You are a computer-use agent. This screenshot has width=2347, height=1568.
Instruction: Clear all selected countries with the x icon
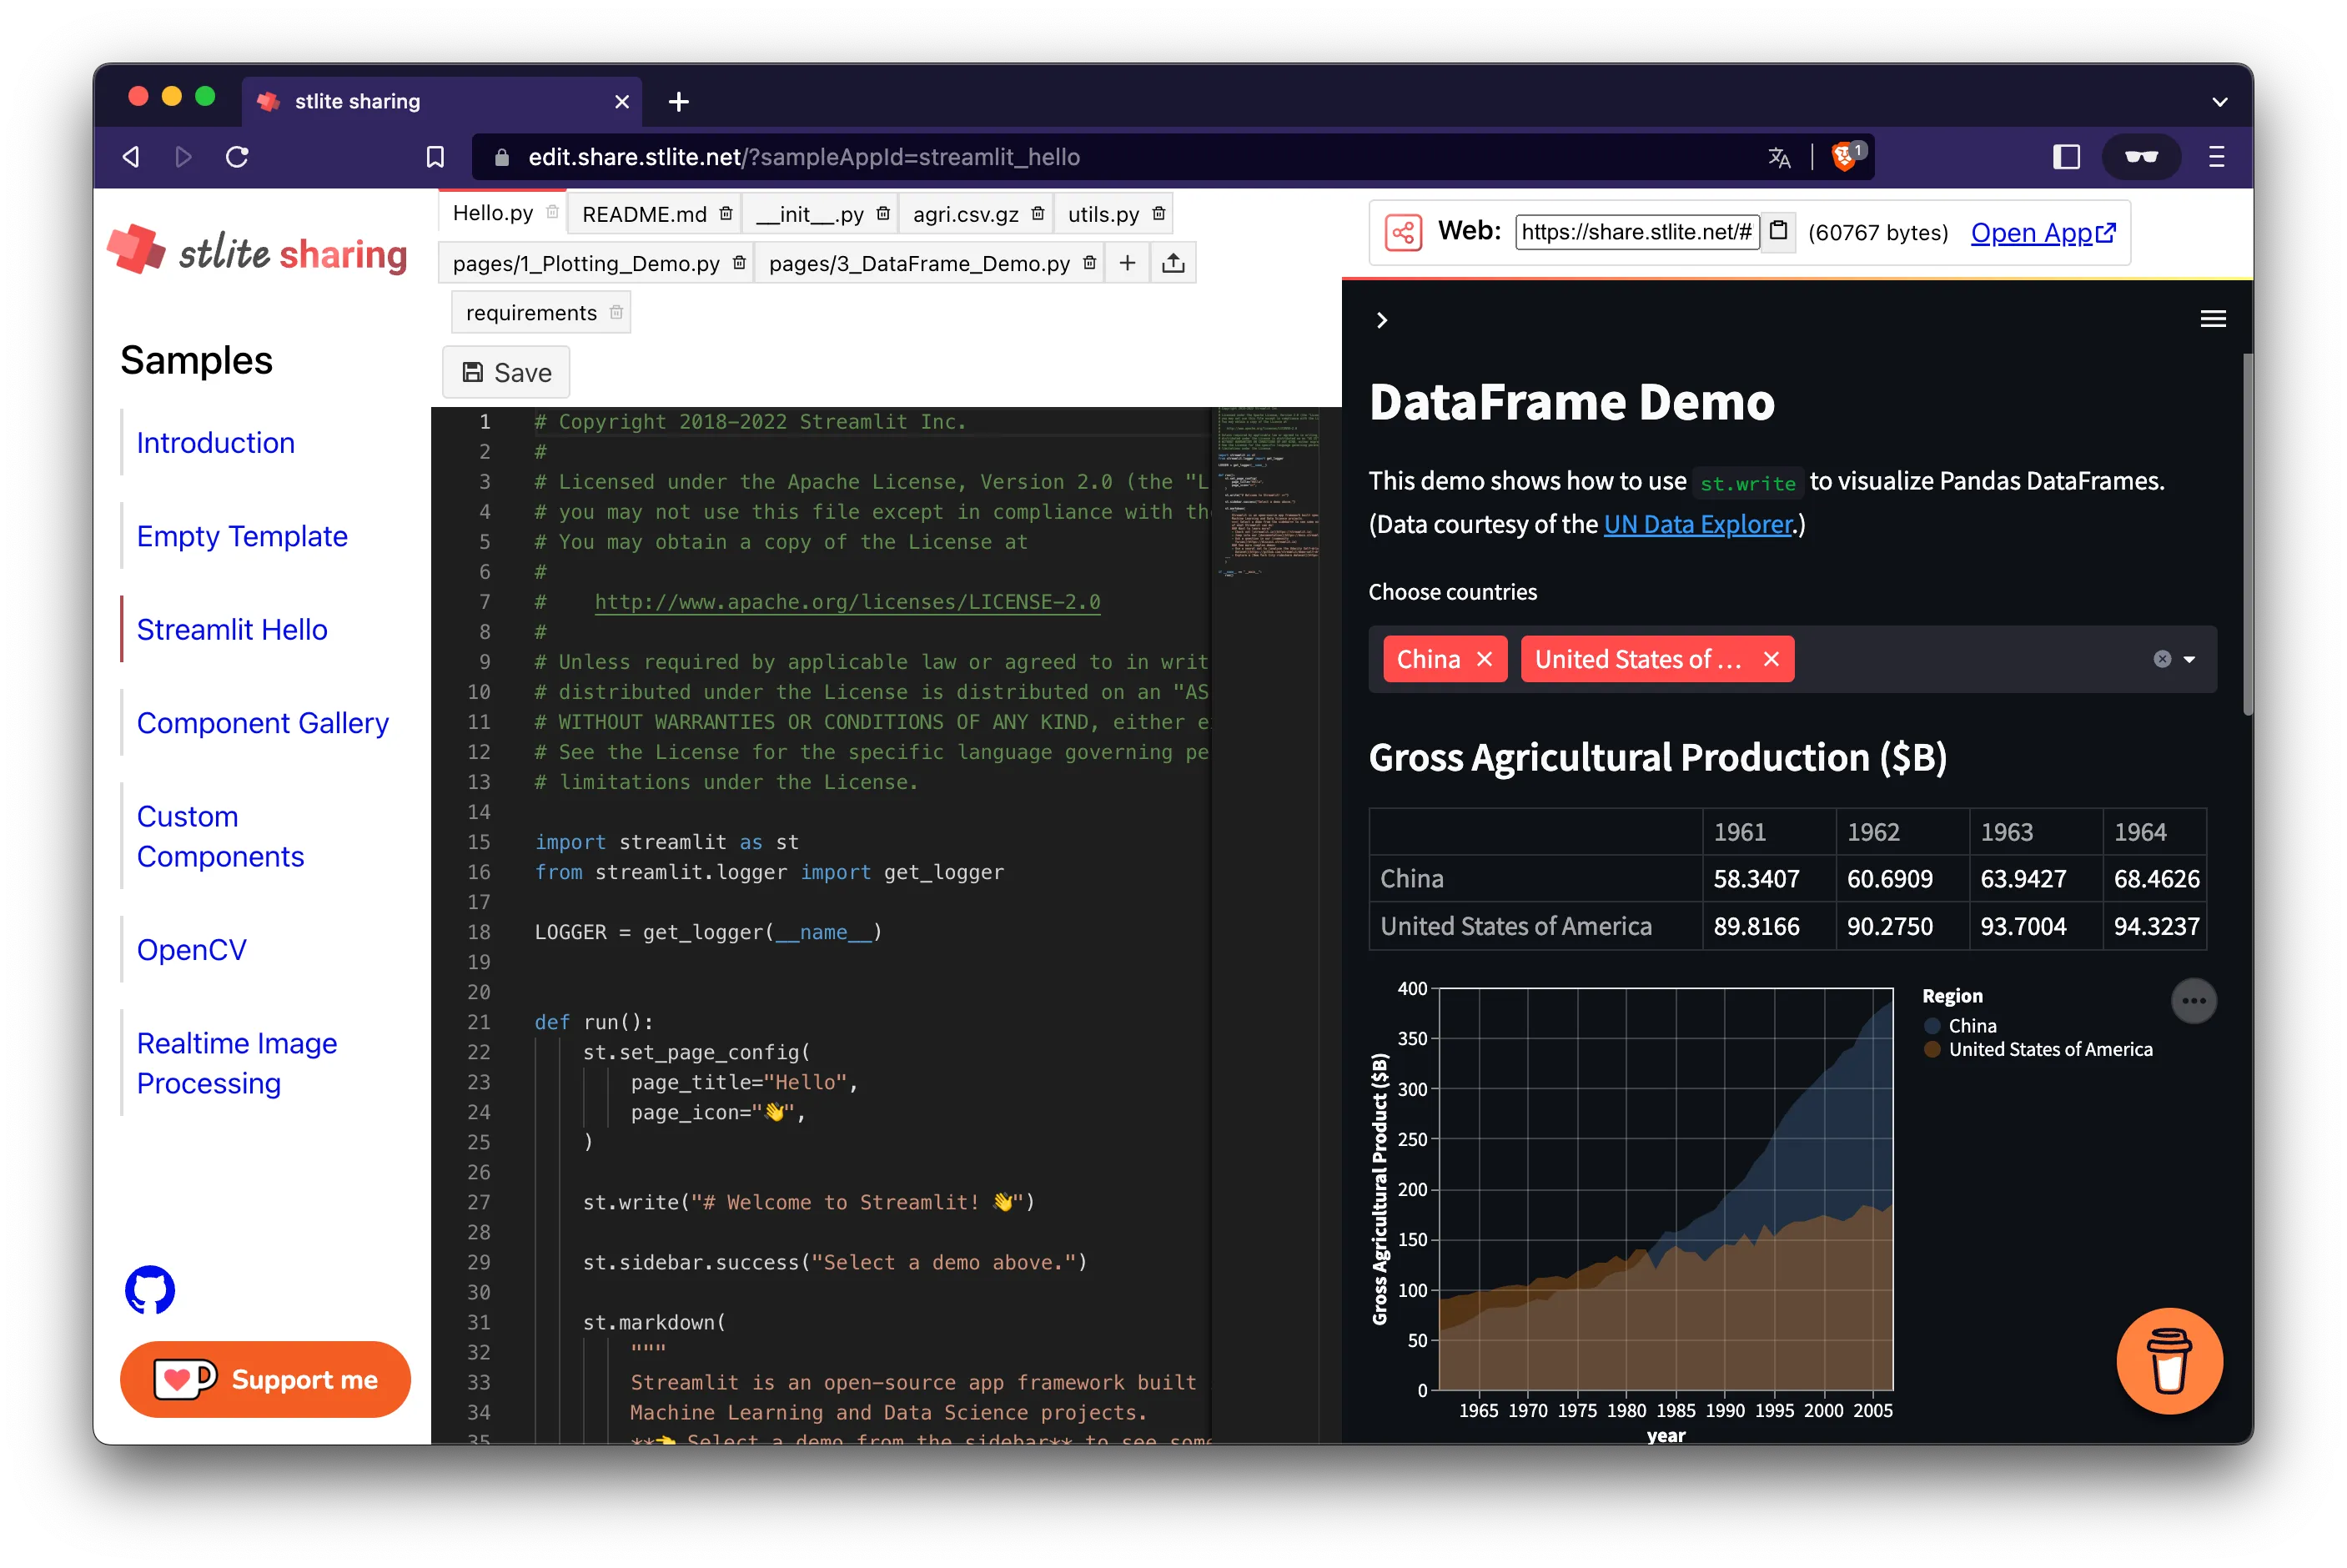tap(2163, 658)
